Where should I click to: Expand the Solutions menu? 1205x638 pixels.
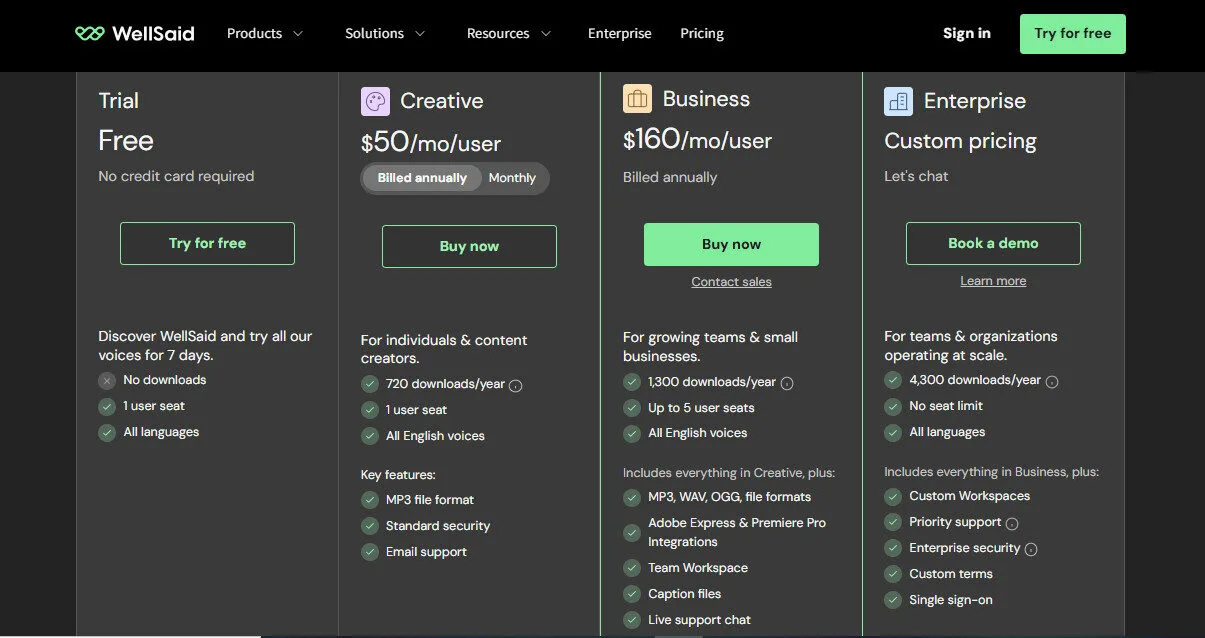pos(385,33)
